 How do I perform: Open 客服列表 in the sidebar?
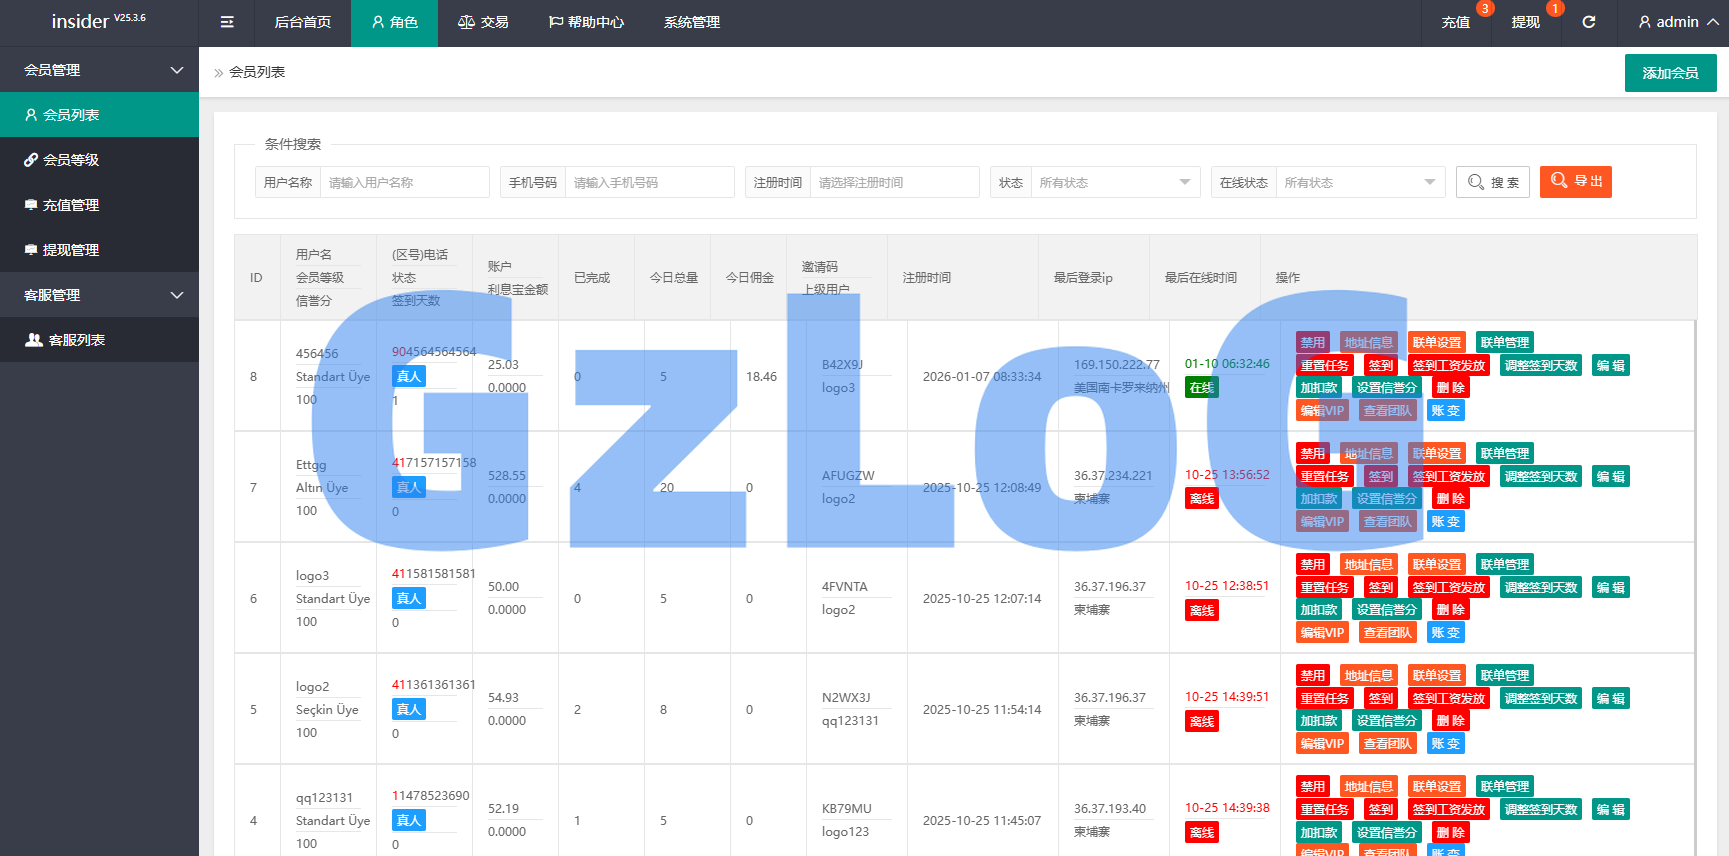(76, 340)
